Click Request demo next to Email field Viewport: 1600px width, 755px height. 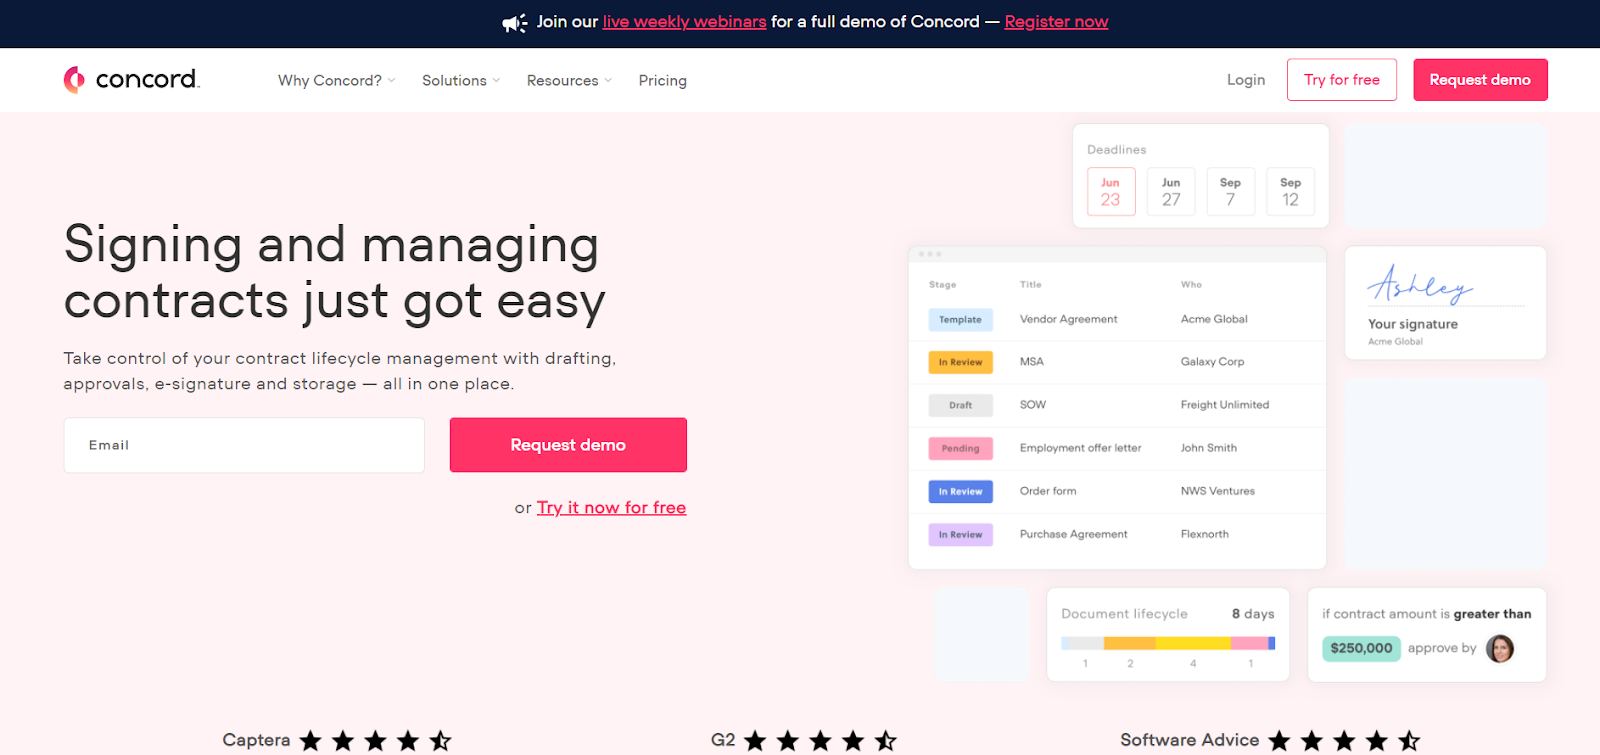click(568, 445)
